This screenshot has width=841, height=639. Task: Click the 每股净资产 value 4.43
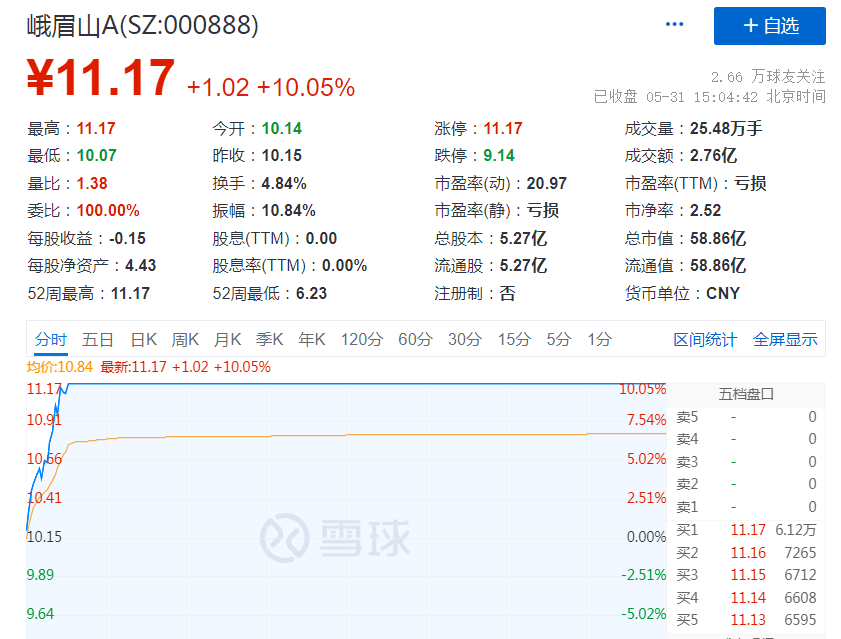coord(141,266)
